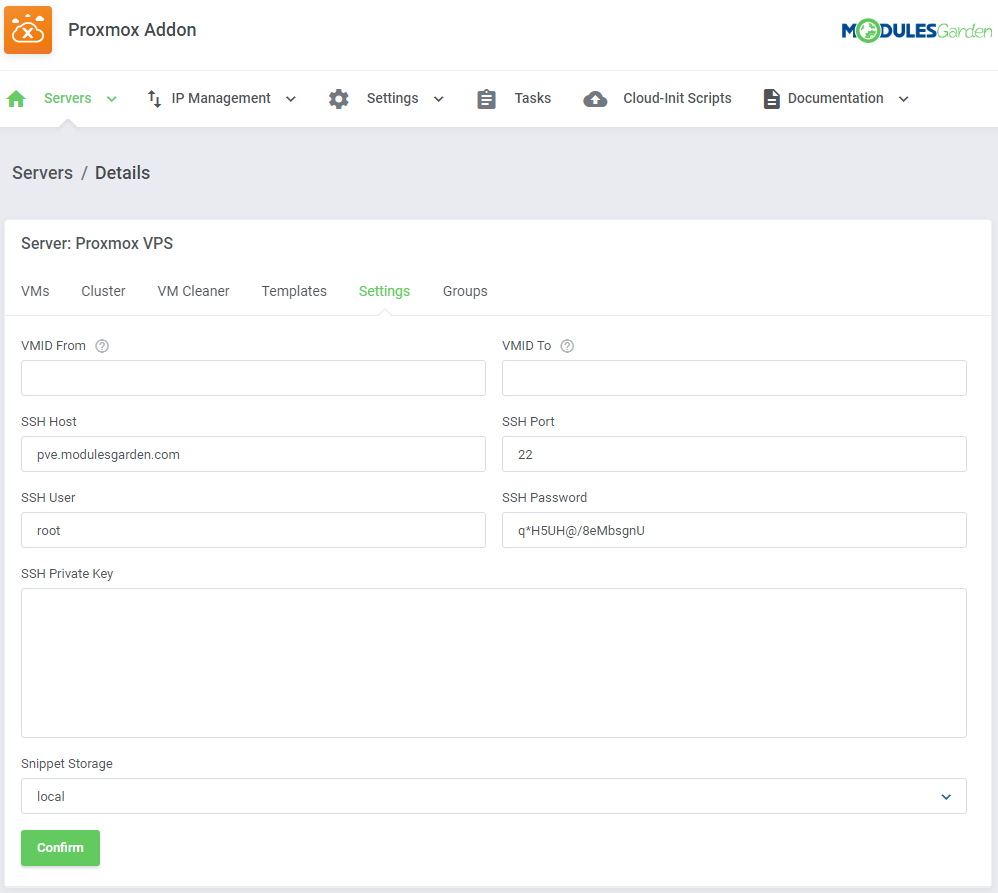This screenshot has height=893, width=998.
Task: Open the Documentation menu
Action: click(835, 98)
